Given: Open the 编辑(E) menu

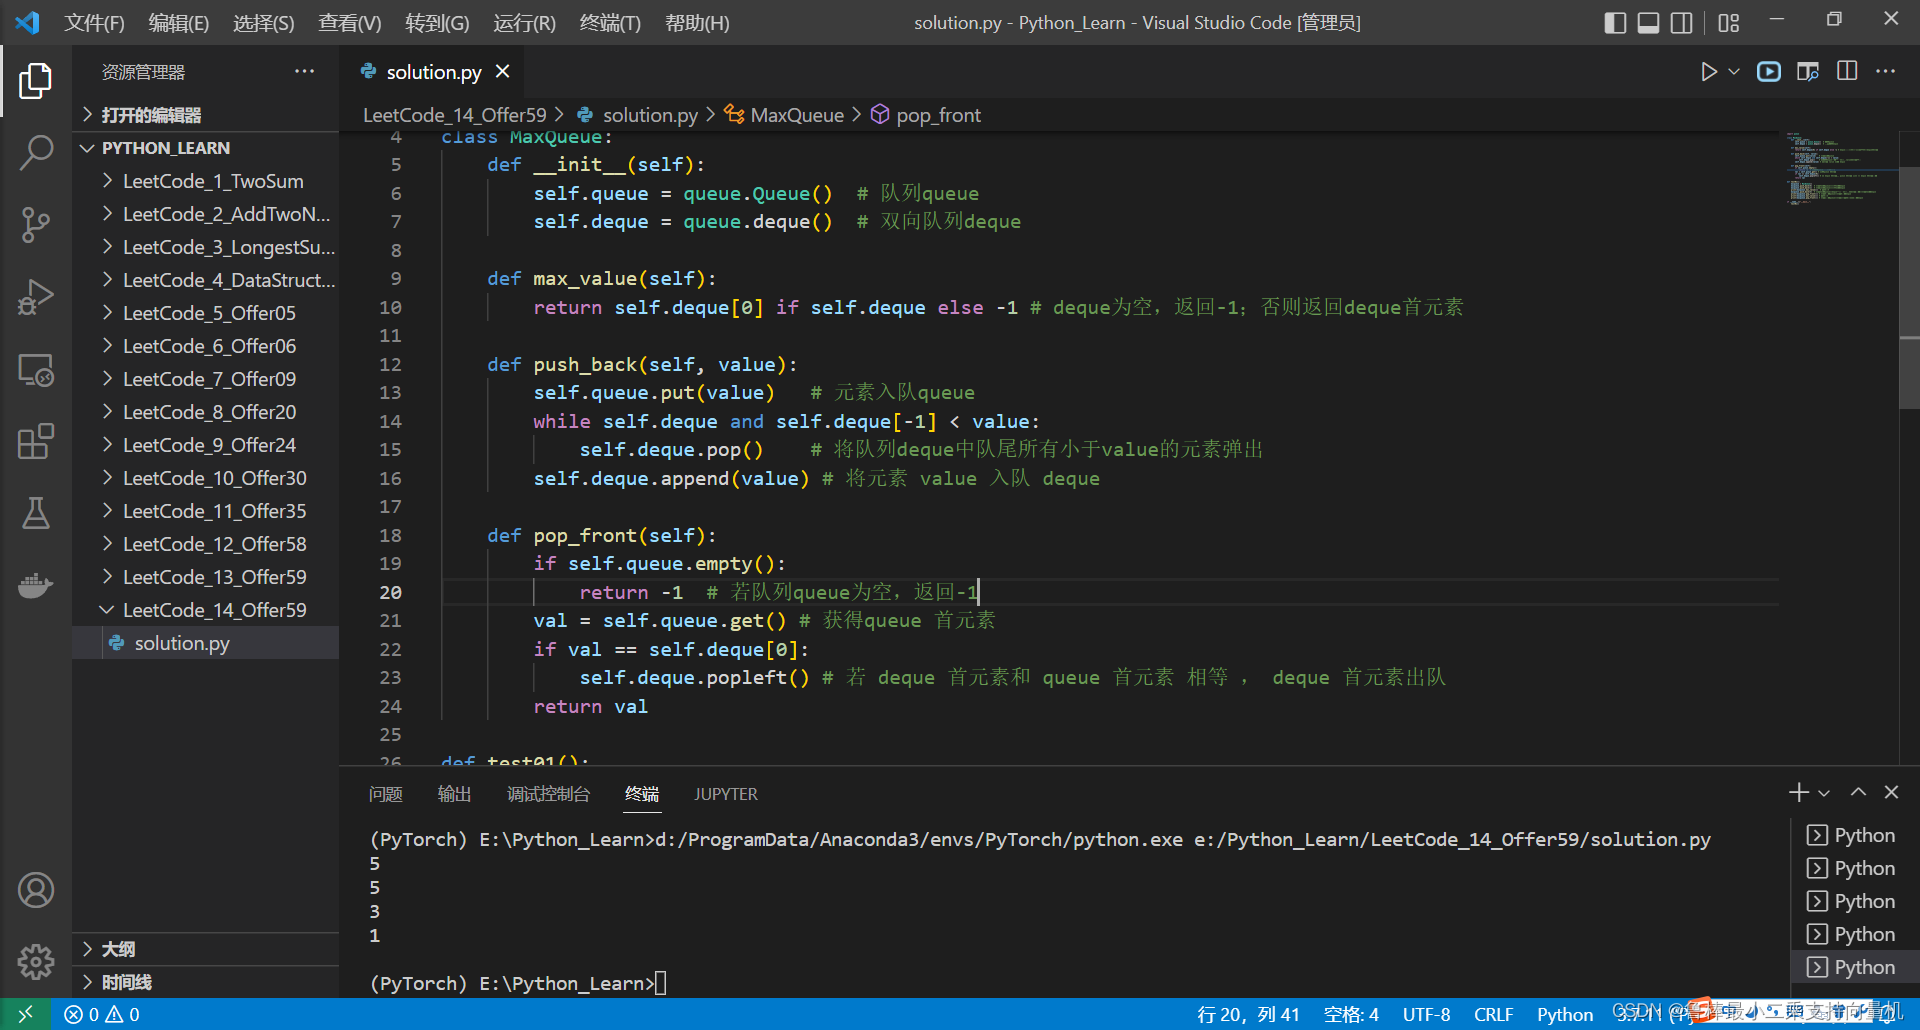Looking at the screenshot, I should click(178, 22).
